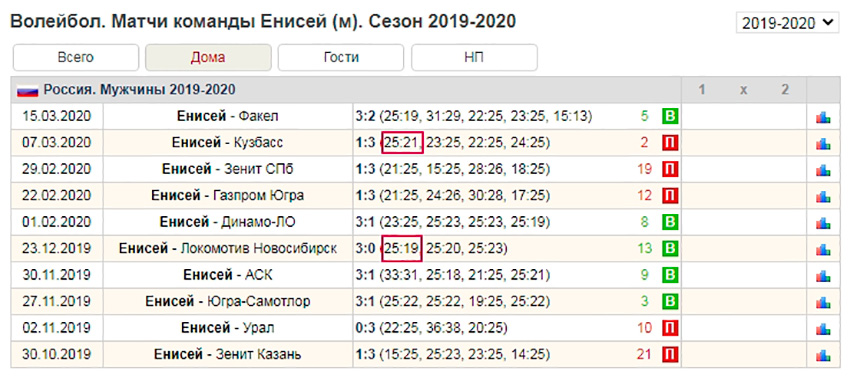Select the Дома tab
850x381 pixels.
pyautogui.click(x=208, y=57)
